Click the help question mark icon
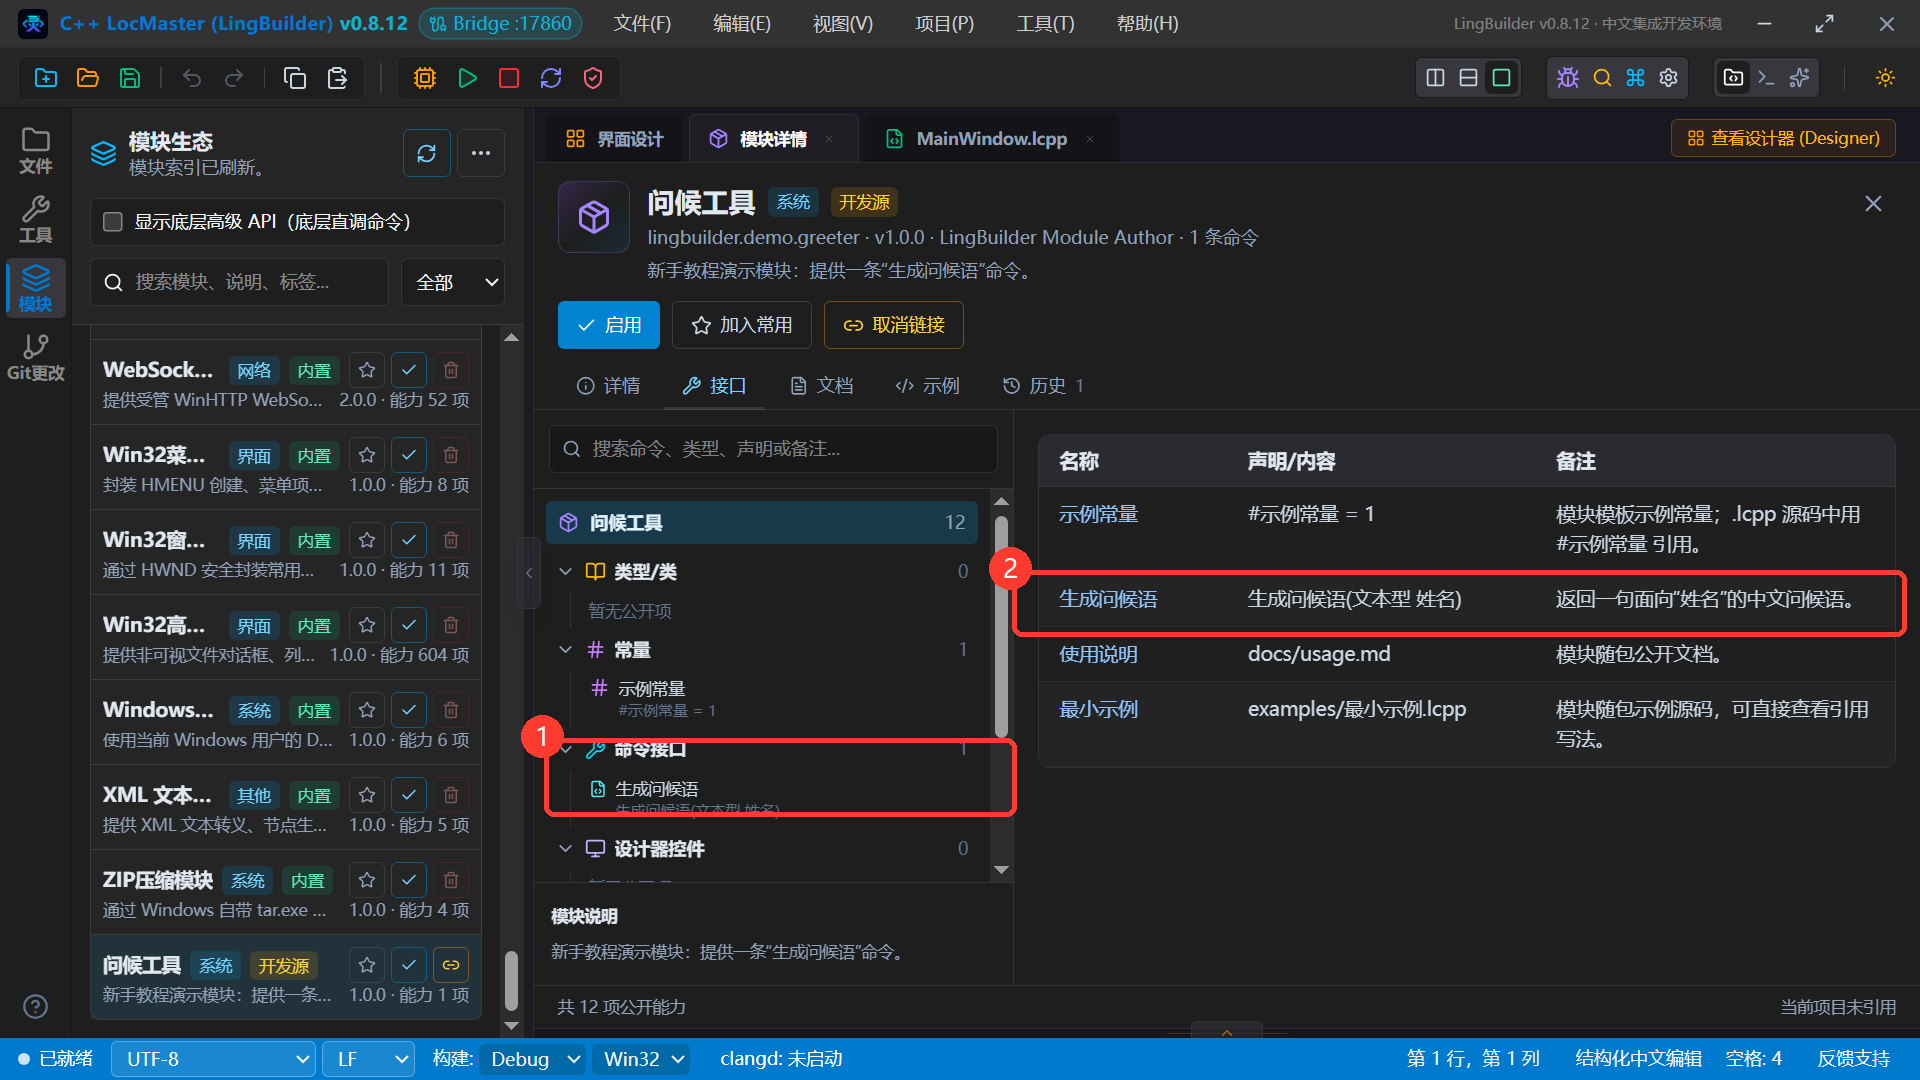Screen dimensions: 1920x1080 tap(35, 1006)
